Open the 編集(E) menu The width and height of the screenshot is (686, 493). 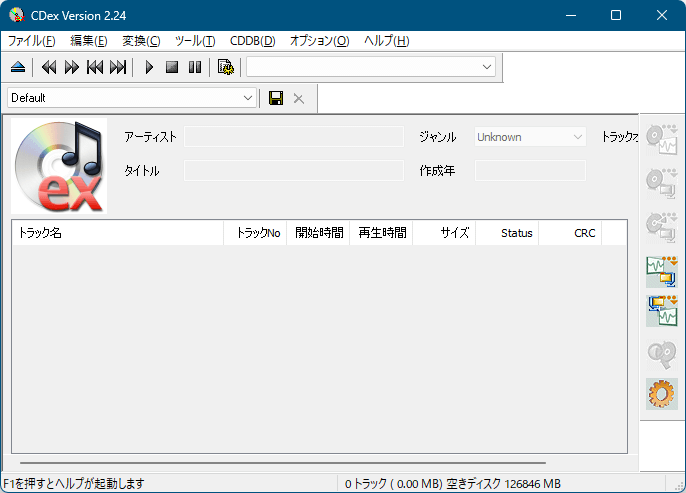click(89, 41)
